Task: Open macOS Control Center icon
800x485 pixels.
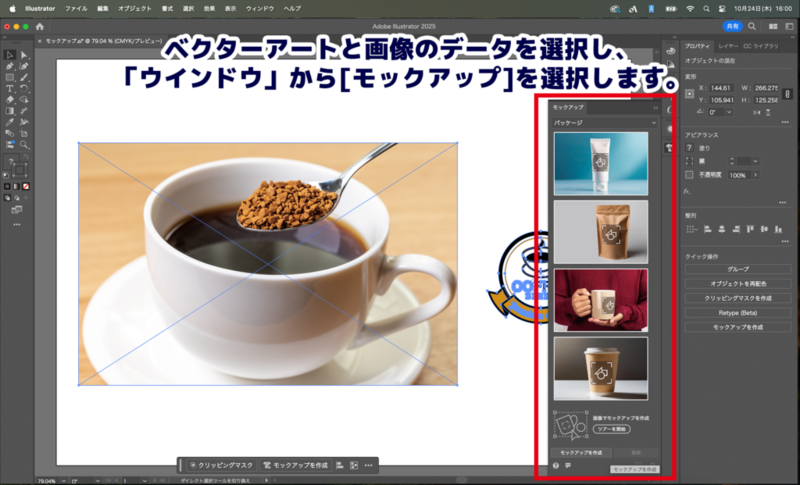Action: coord(722,9)
